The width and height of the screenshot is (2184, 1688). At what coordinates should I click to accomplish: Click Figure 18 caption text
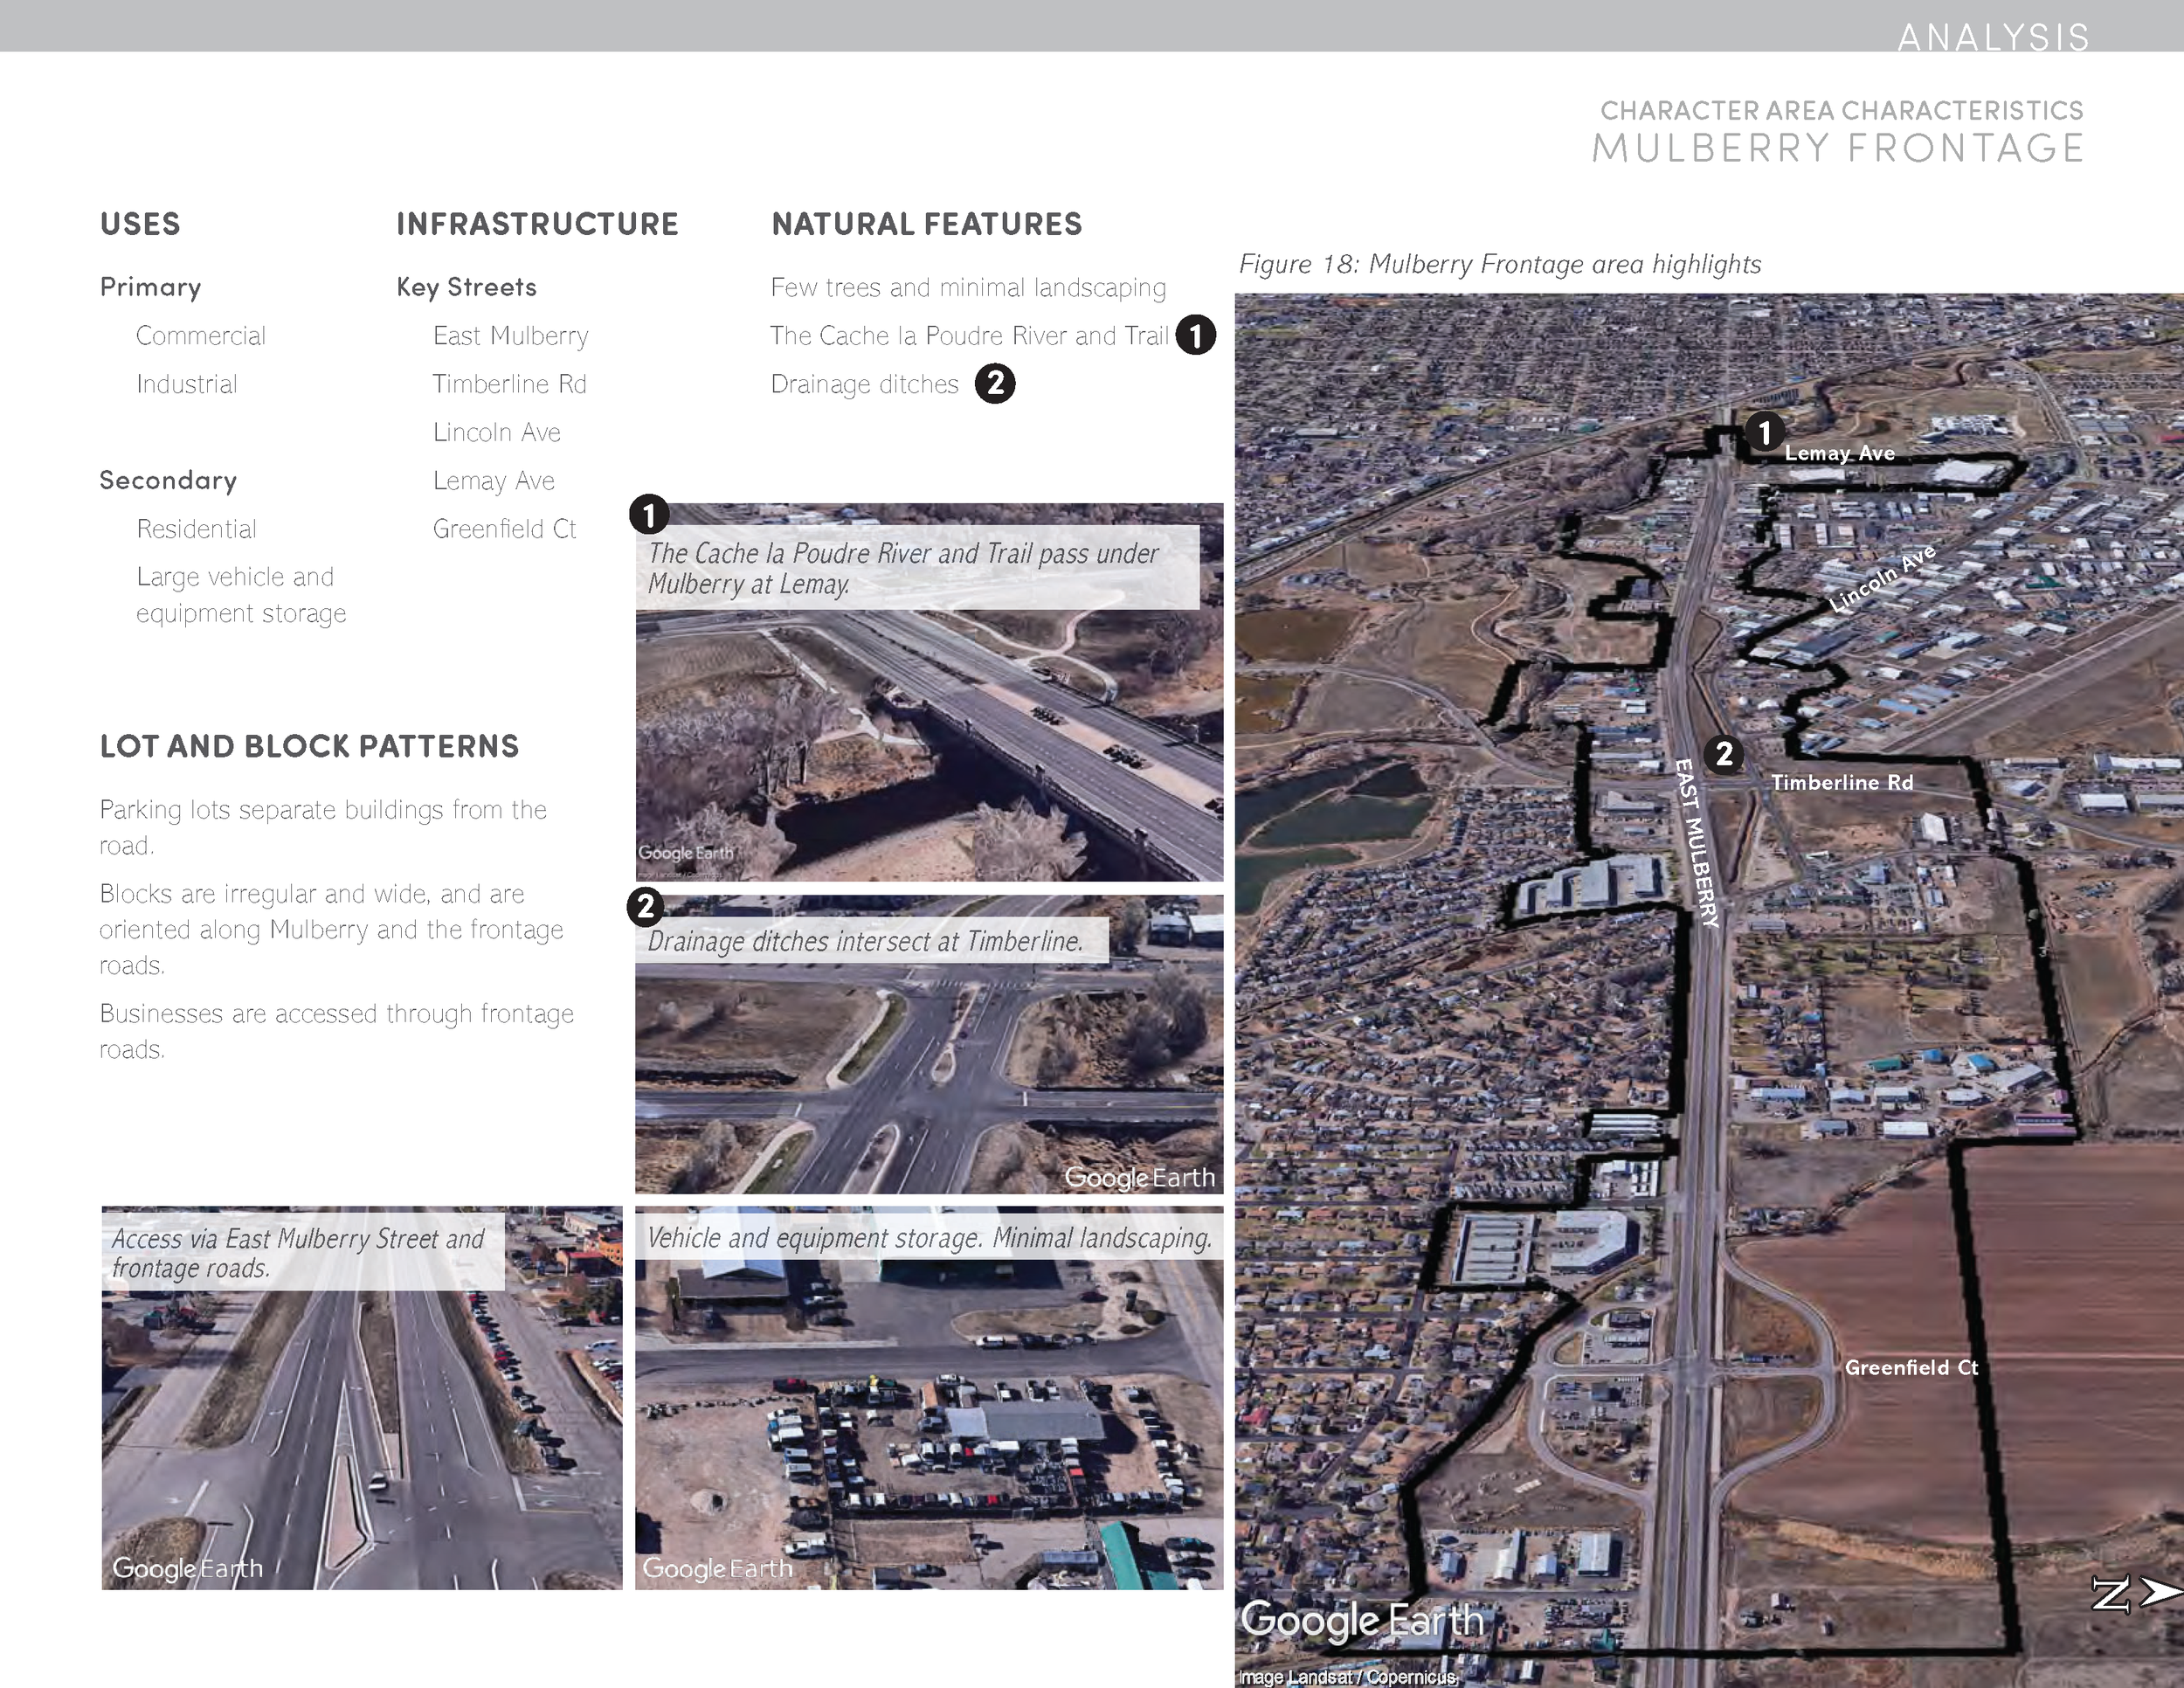tap(1499, 264)
